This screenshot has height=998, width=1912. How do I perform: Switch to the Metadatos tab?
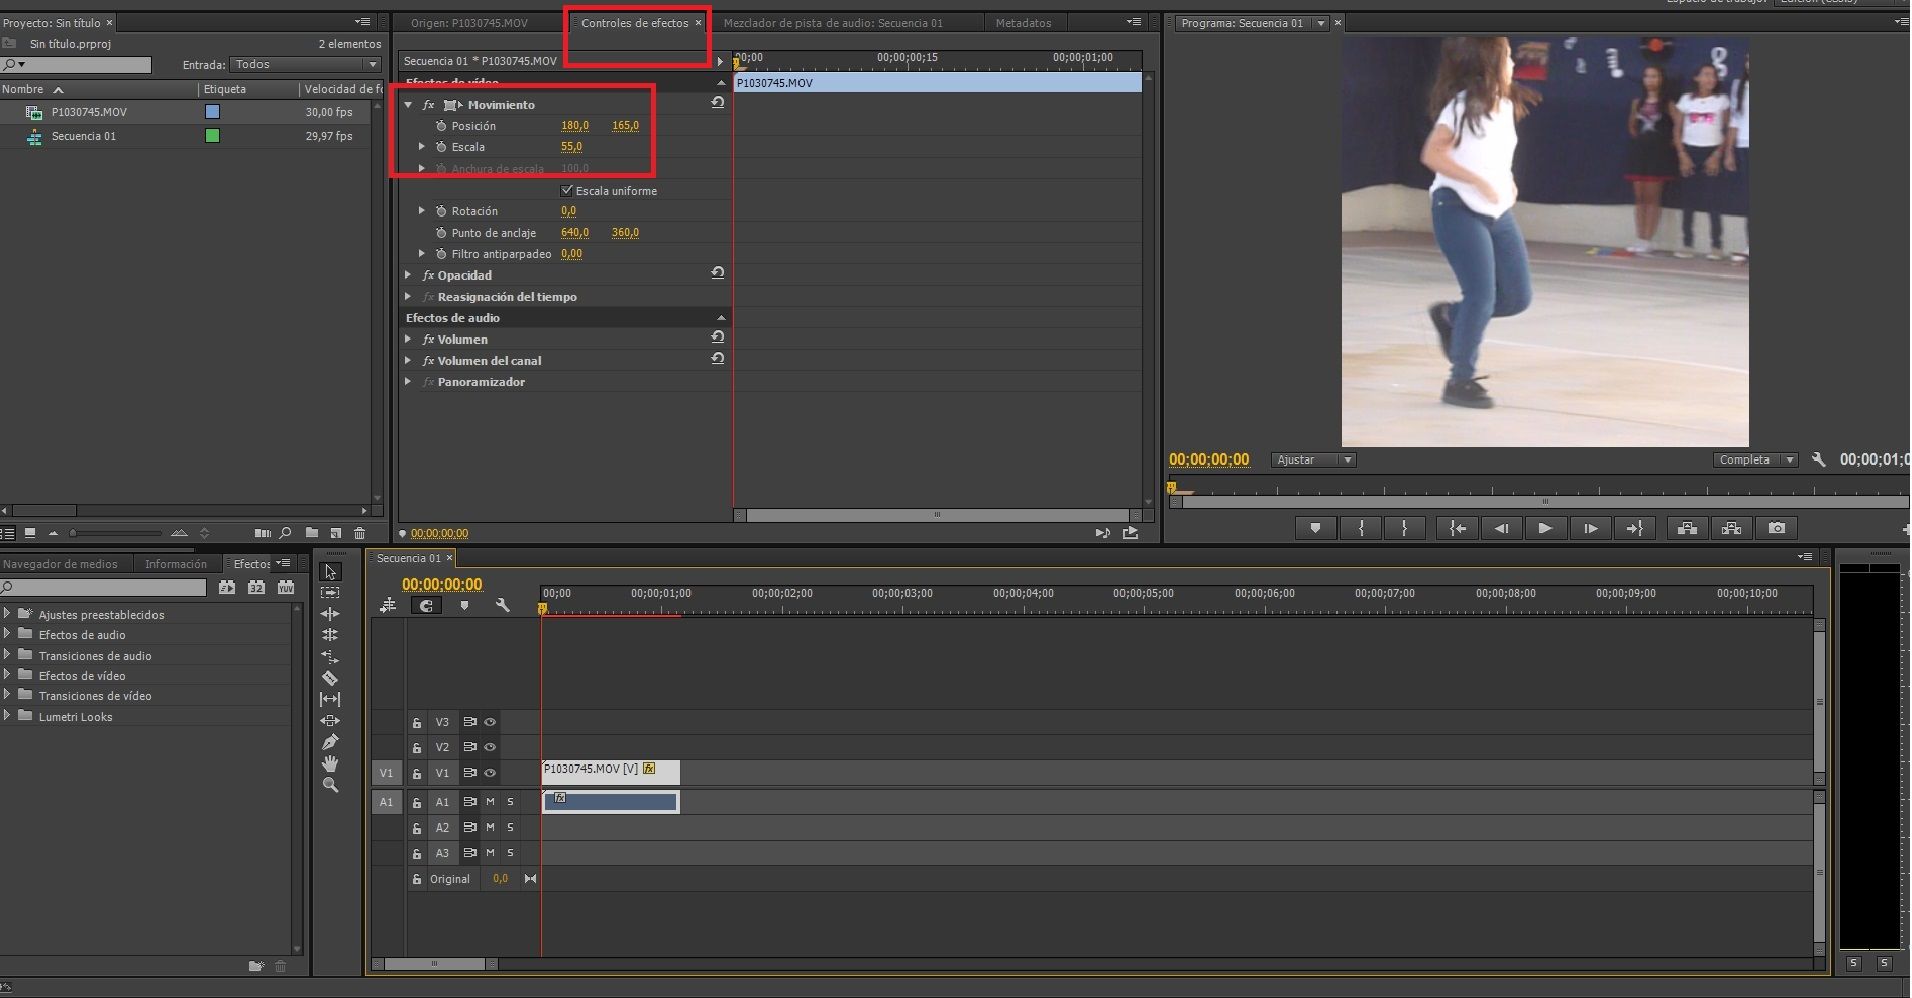1023,23
